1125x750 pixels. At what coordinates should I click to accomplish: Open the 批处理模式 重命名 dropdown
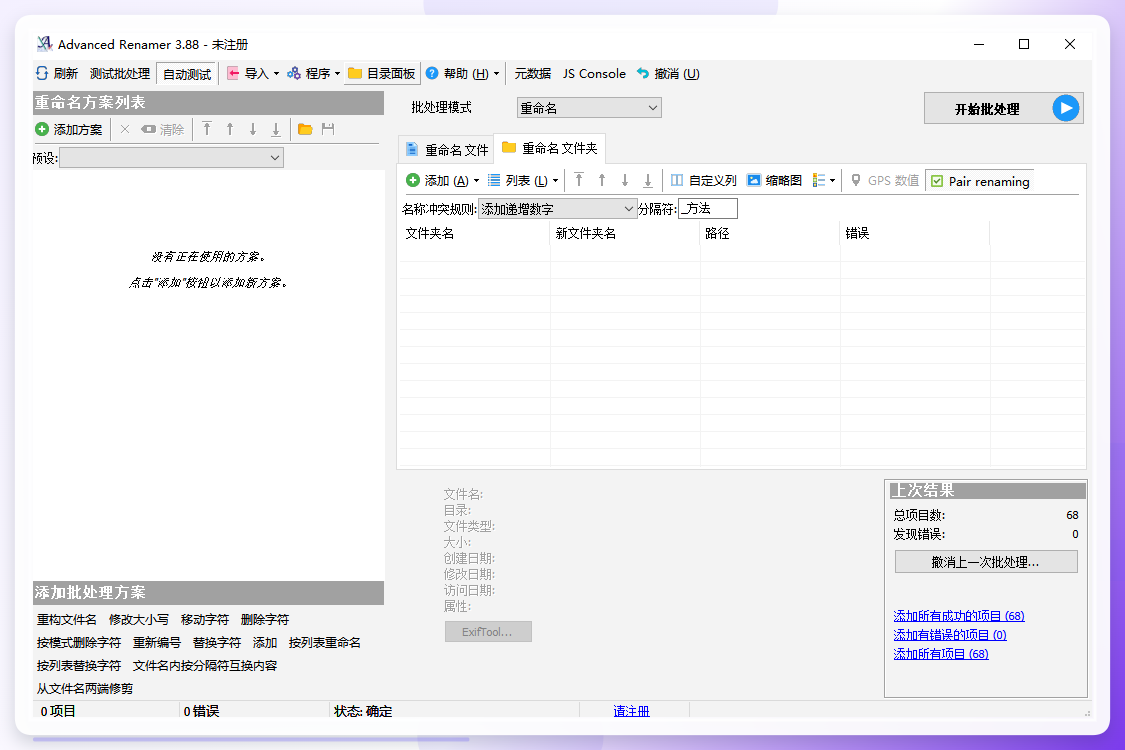tap(588, 108)
